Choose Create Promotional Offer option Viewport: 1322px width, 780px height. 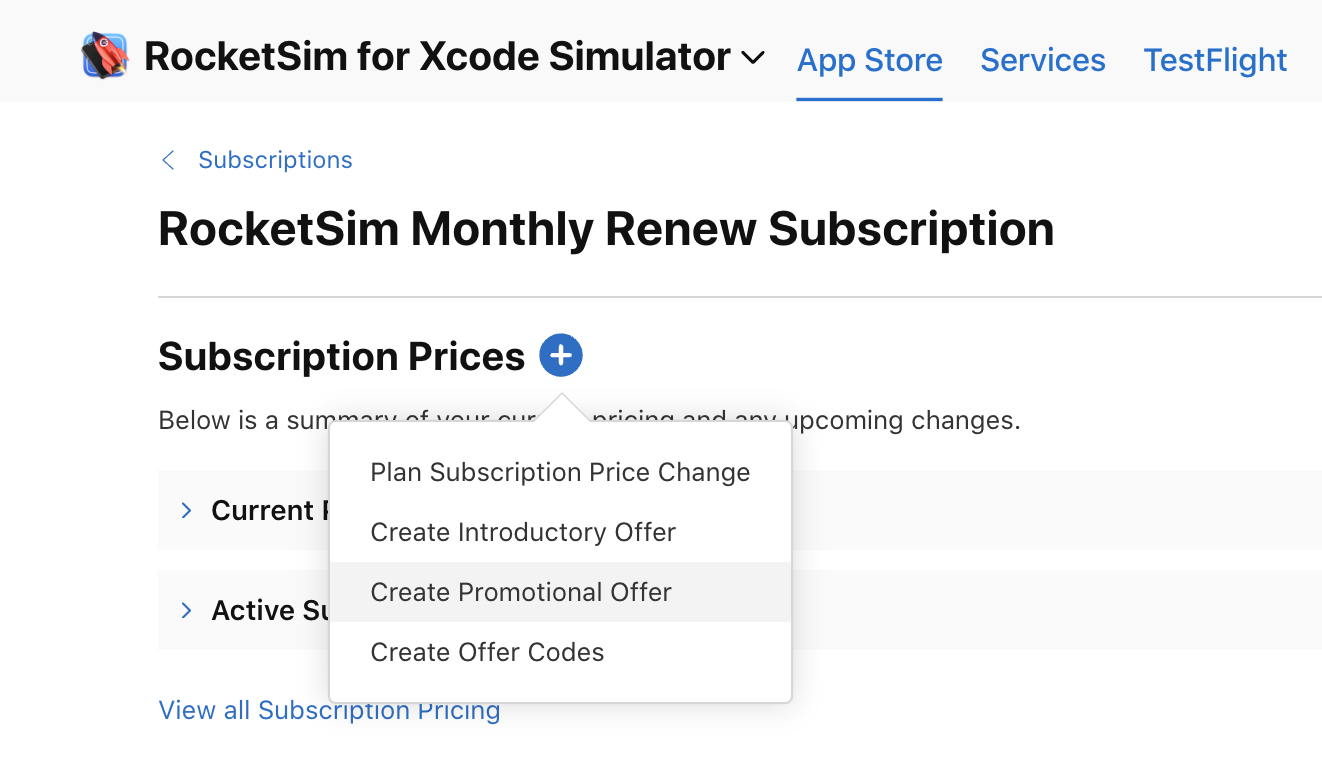pyautogui.click(x=520, y=592)
